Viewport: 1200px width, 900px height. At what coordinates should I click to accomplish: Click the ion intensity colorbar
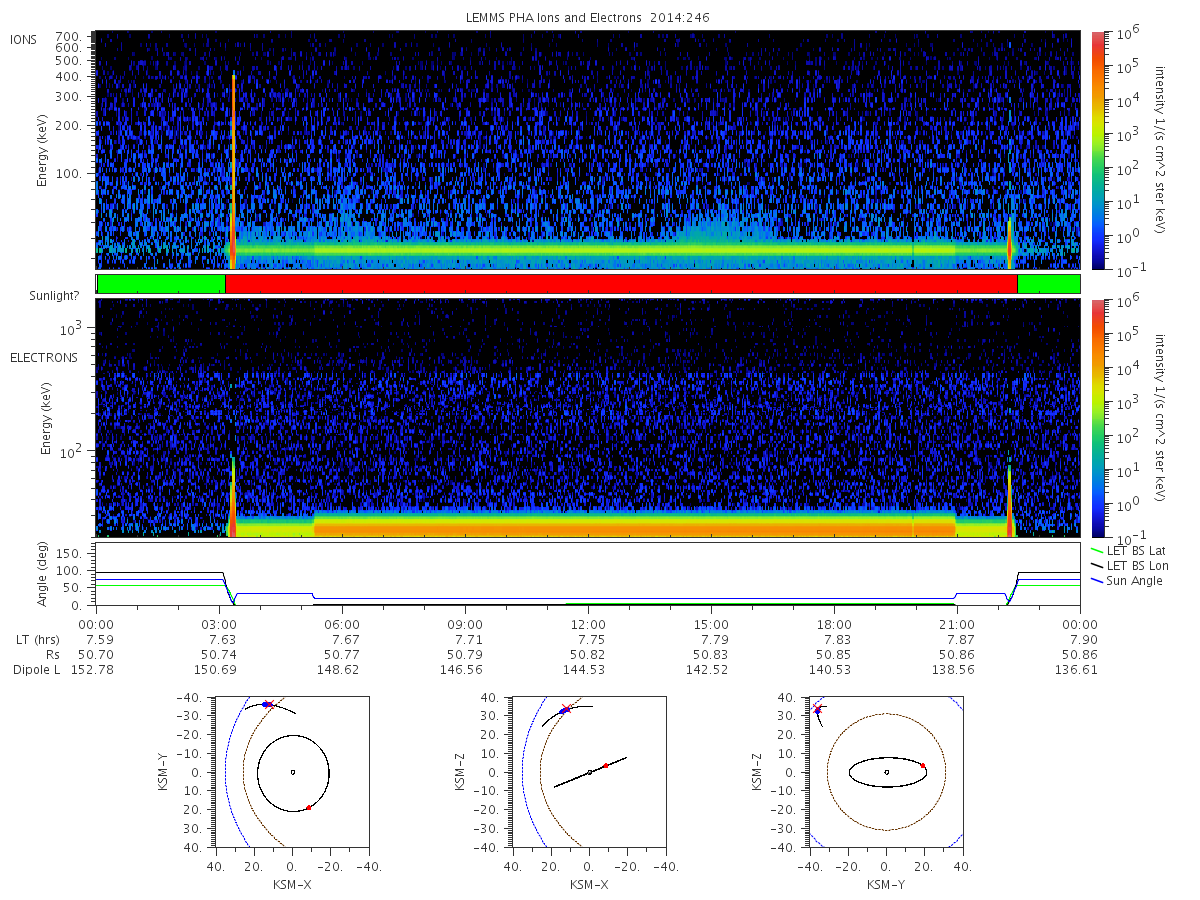tap(1098, 150)
